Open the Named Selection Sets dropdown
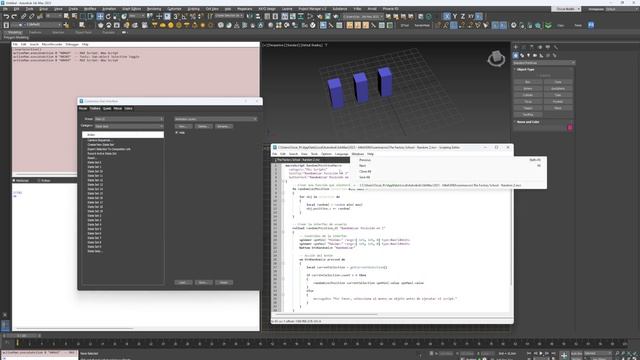Image resolution: width=640 pixels, height=360 pixels. (x=229, y=16)
